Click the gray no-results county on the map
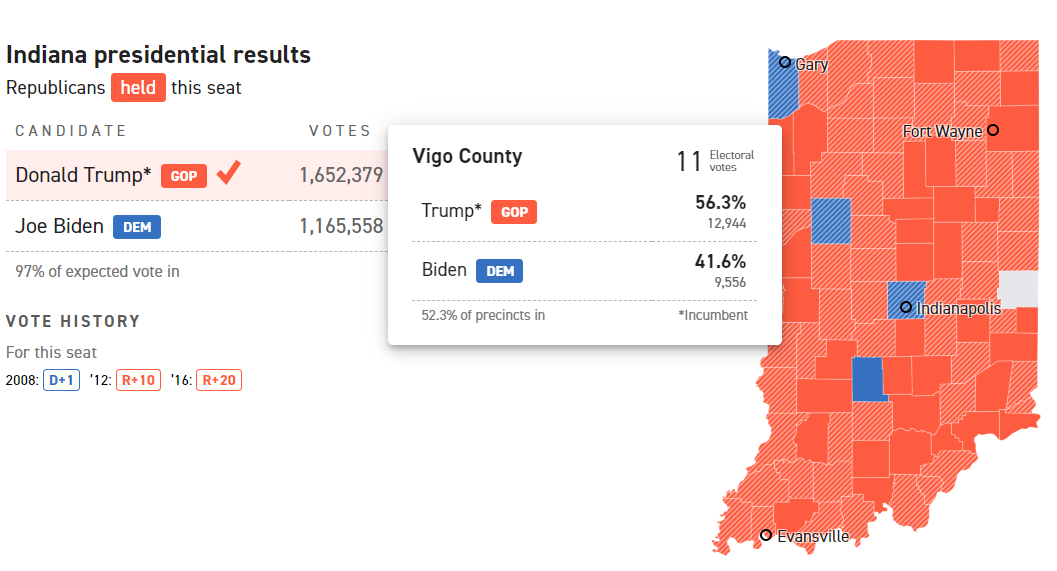Screen dimensions: 1057x571 tap(1019, 289)
